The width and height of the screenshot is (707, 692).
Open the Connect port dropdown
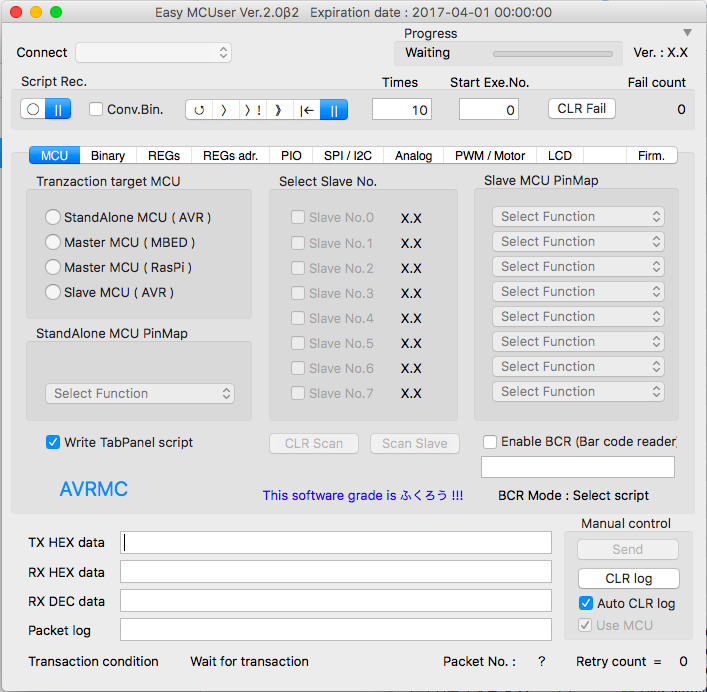(x=153, y=53)
